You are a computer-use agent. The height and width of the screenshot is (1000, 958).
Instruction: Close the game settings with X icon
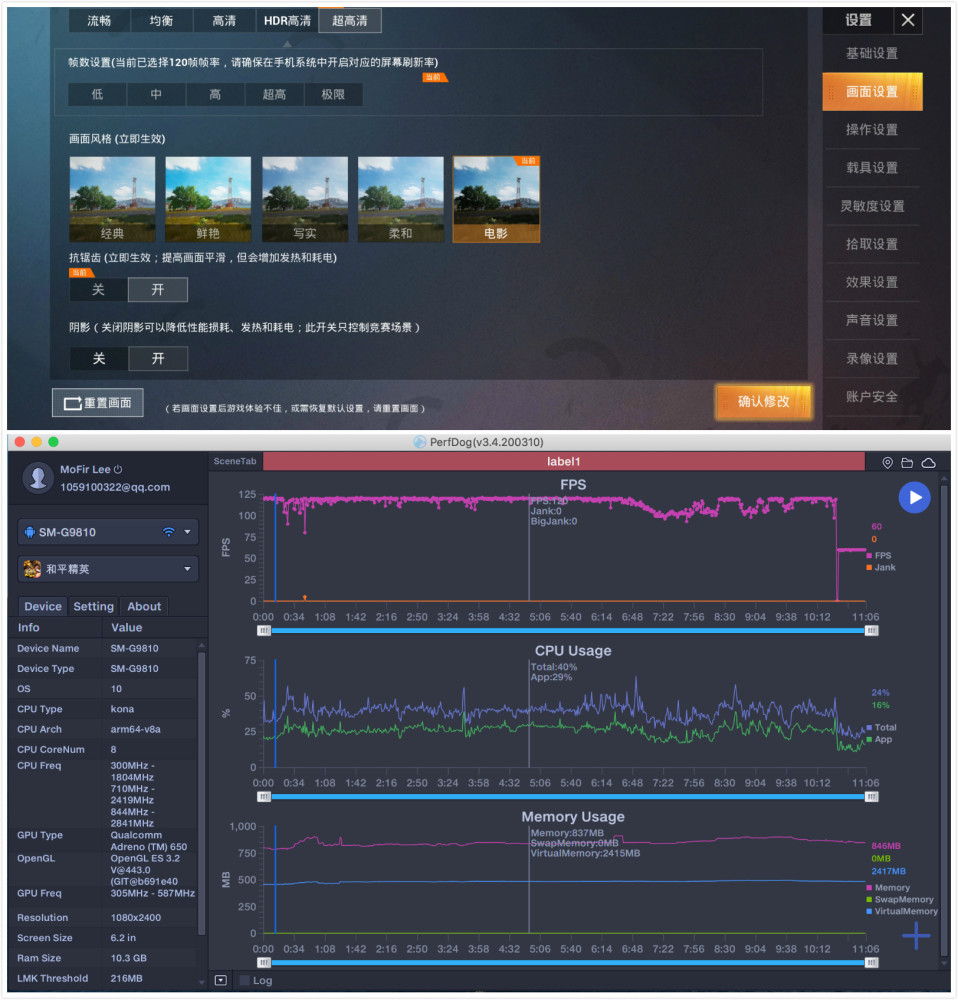[x=907, y=20]
